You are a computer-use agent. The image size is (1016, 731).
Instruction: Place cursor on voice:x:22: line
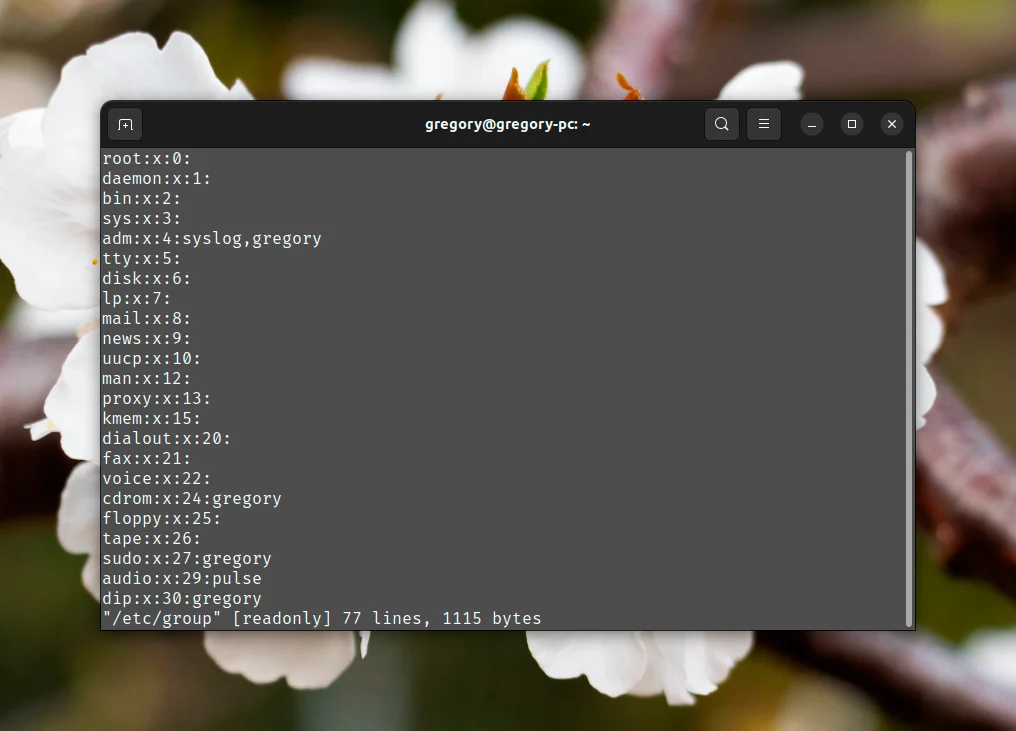(x=156, y=478)
